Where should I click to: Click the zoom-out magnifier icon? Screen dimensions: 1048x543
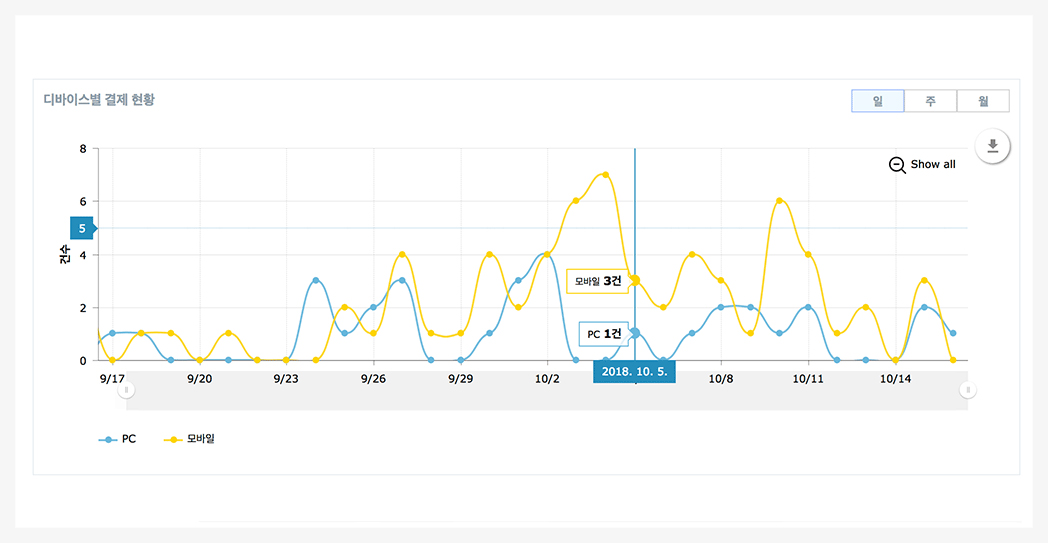tap(897, 165)
